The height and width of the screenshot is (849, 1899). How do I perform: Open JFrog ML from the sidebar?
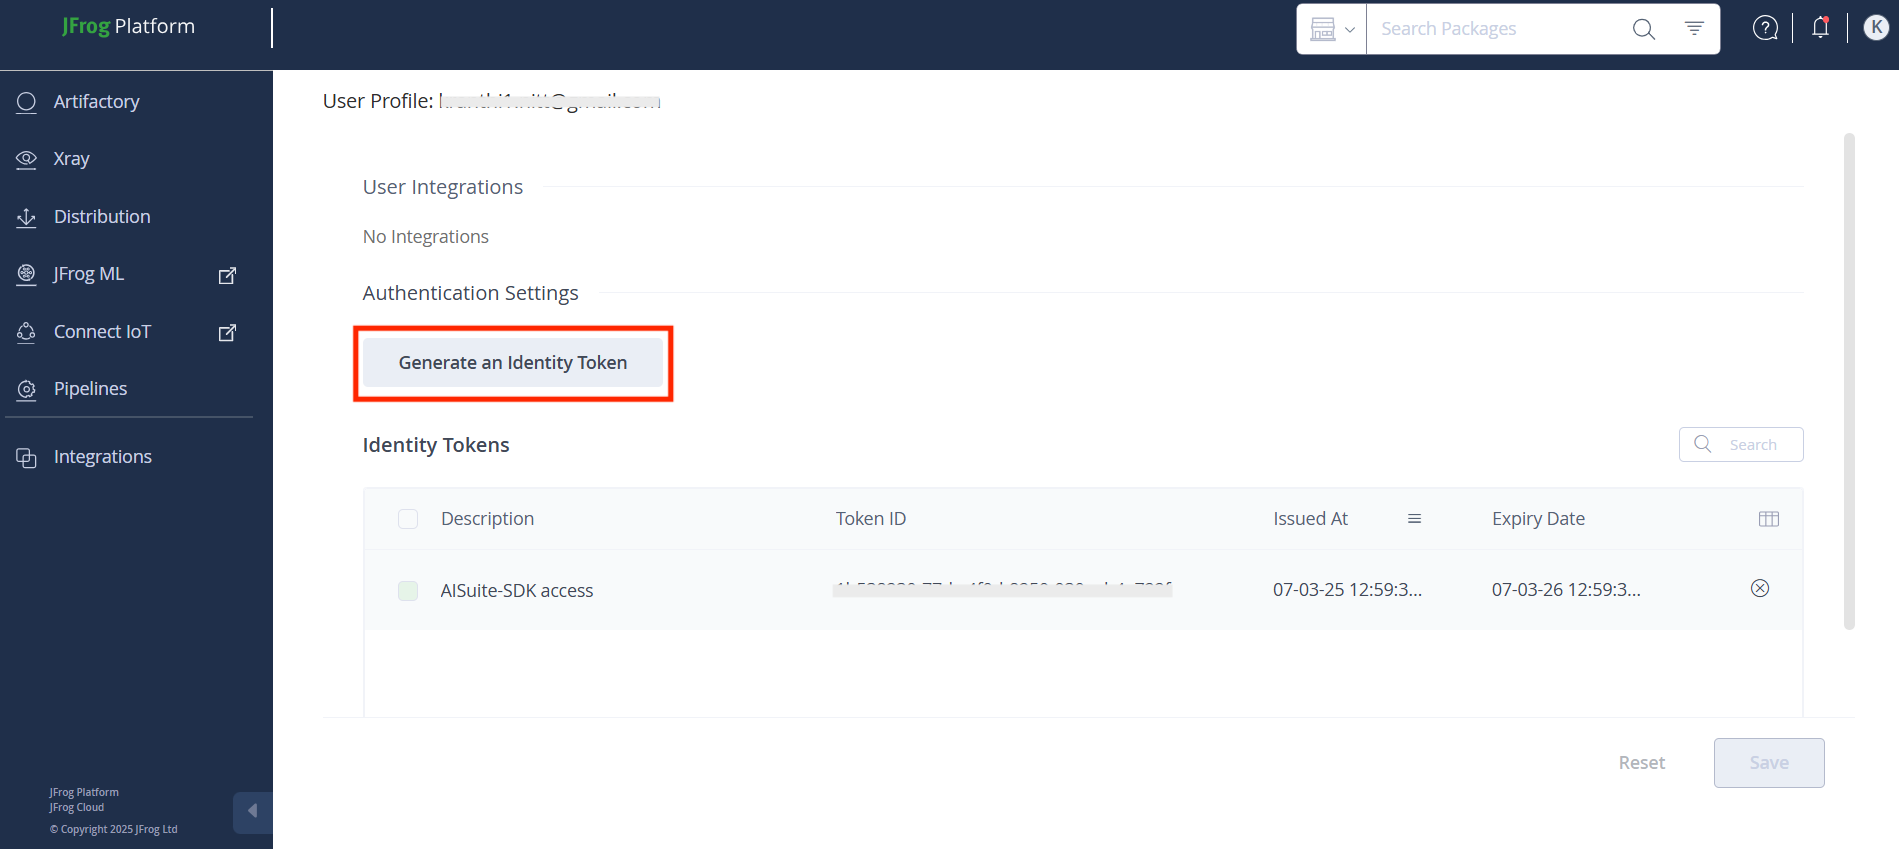[89, 274]
